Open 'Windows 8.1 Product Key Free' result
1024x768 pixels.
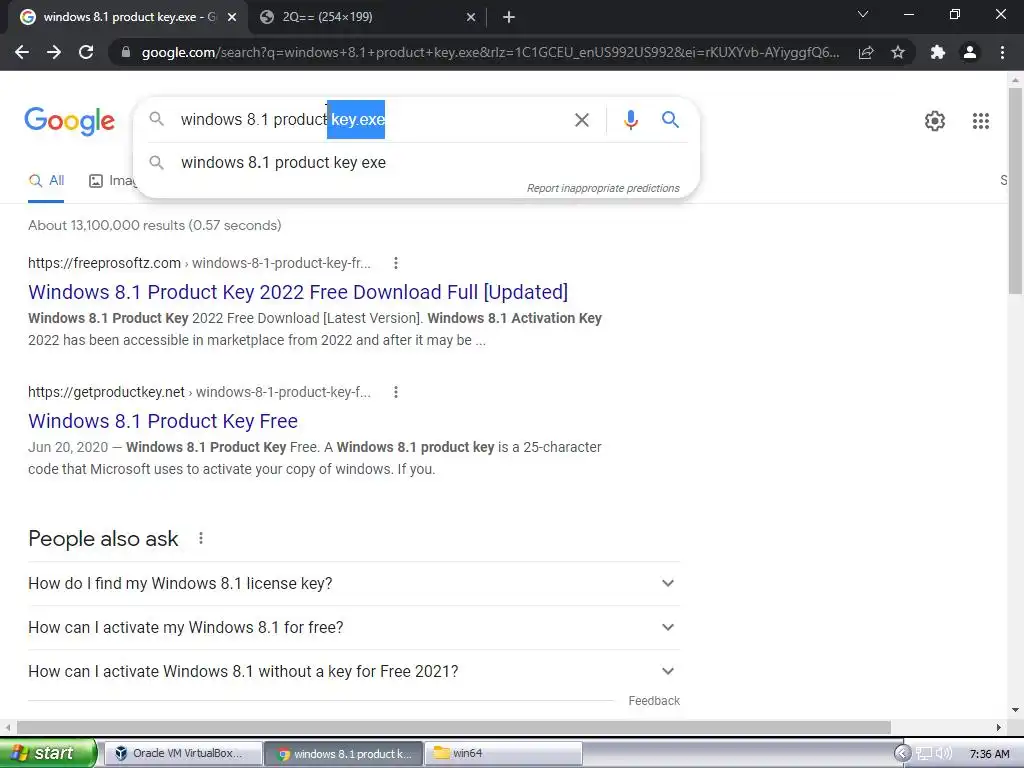(163, 421)
